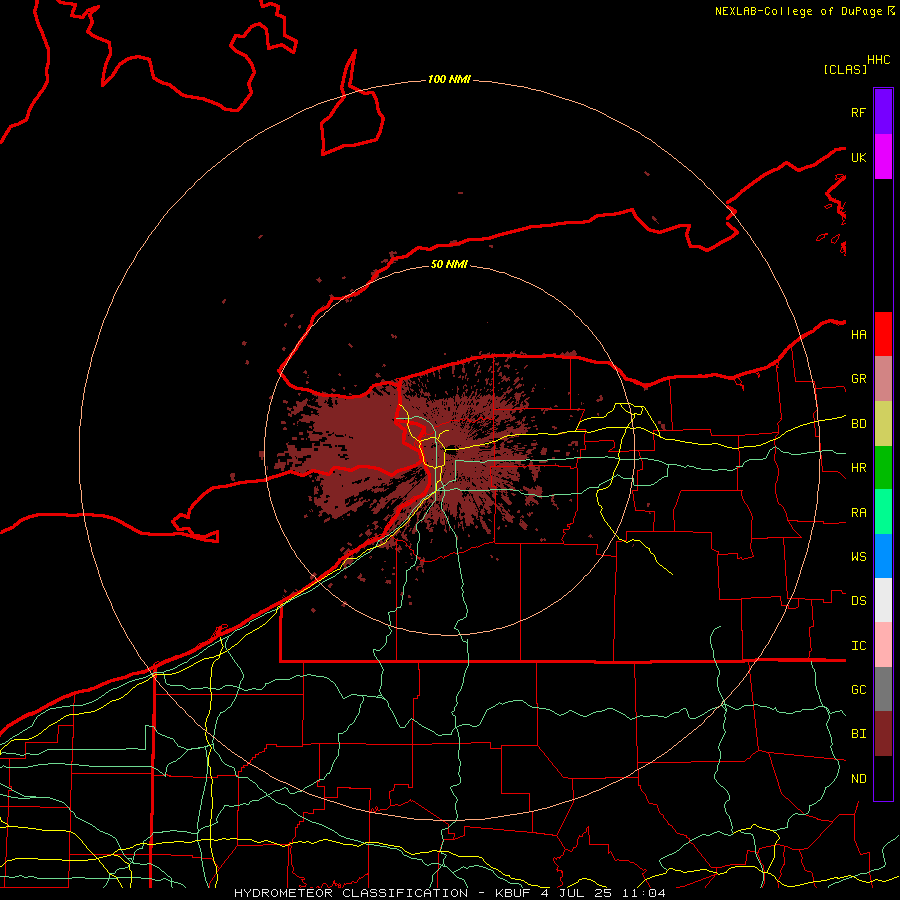Viewport: 900px width, 900px height.
Task: Click the HYDROMETEOR CLASSIFICATION title text
Action: tap(351, 893)
